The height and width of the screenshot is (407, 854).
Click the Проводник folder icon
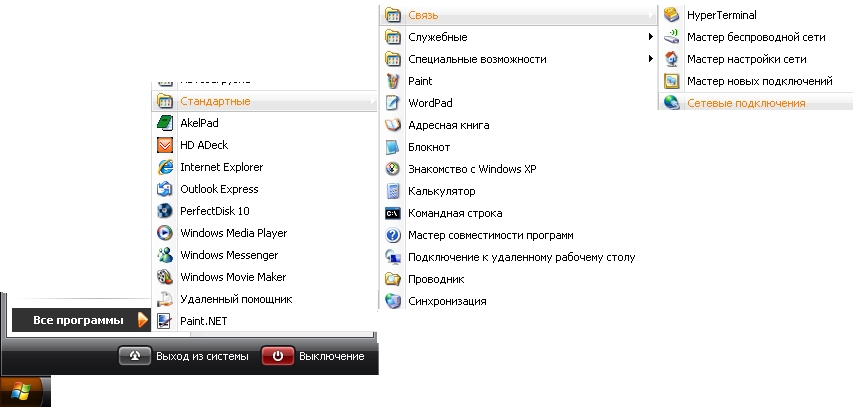[x=393, y=279]
